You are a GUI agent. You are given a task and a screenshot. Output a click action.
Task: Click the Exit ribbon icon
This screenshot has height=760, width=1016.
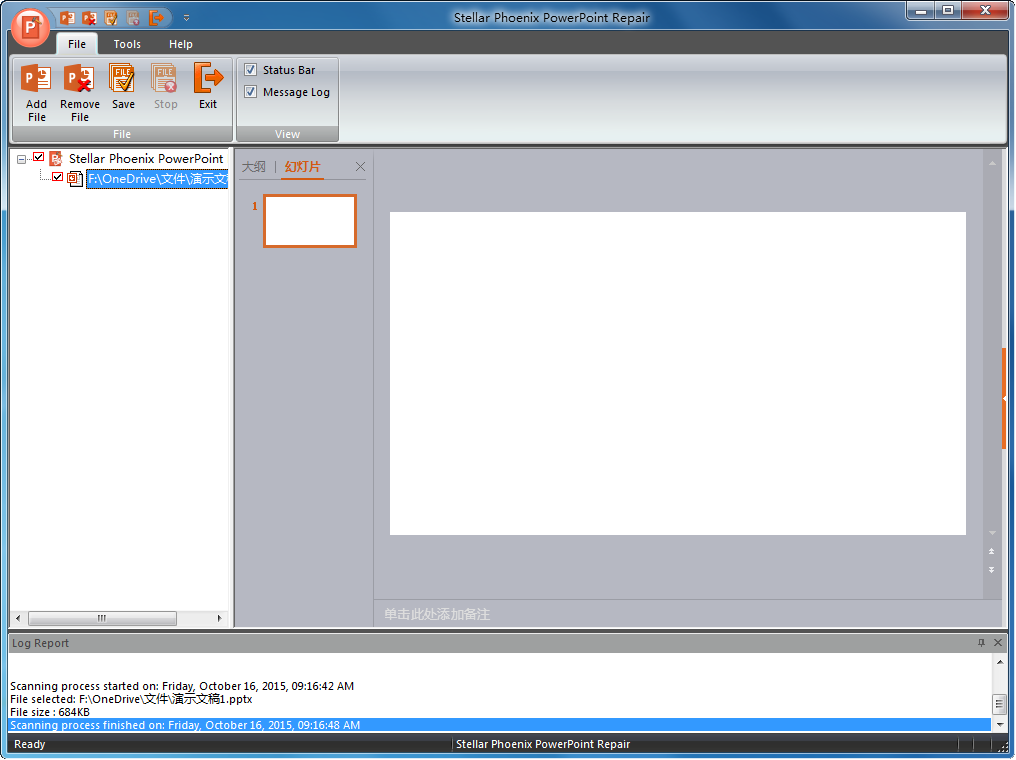pyautogui.click(x=208, y=88)
